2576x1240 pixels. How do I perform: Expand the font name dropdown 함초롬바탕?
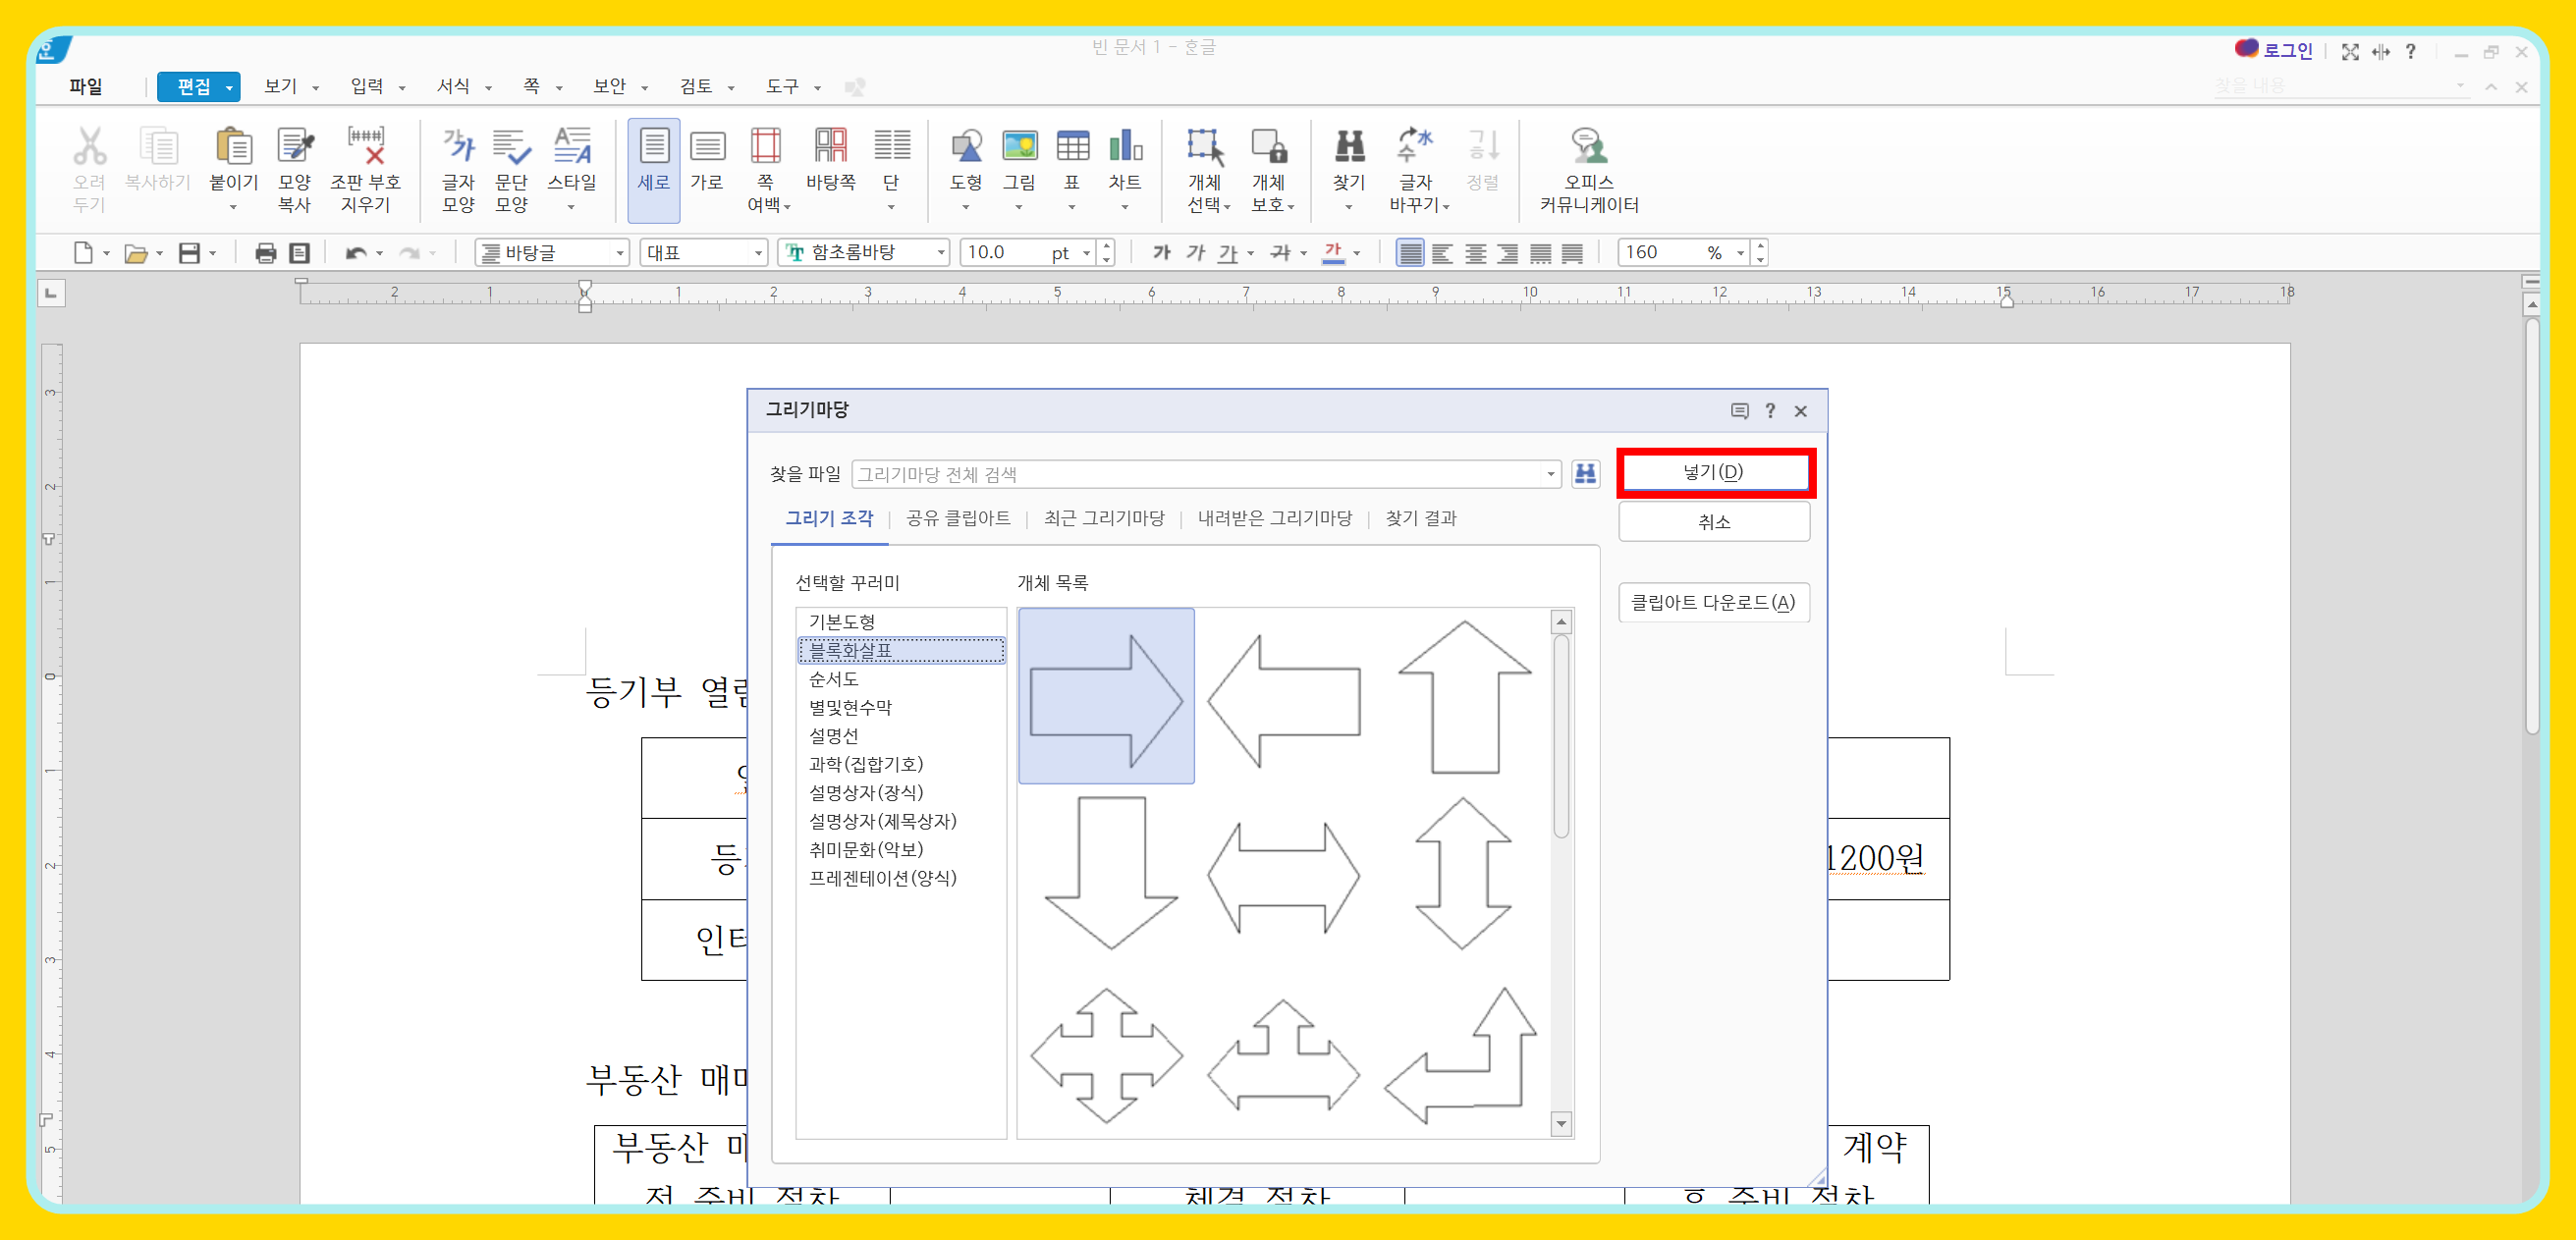click(x=940, y=253)
